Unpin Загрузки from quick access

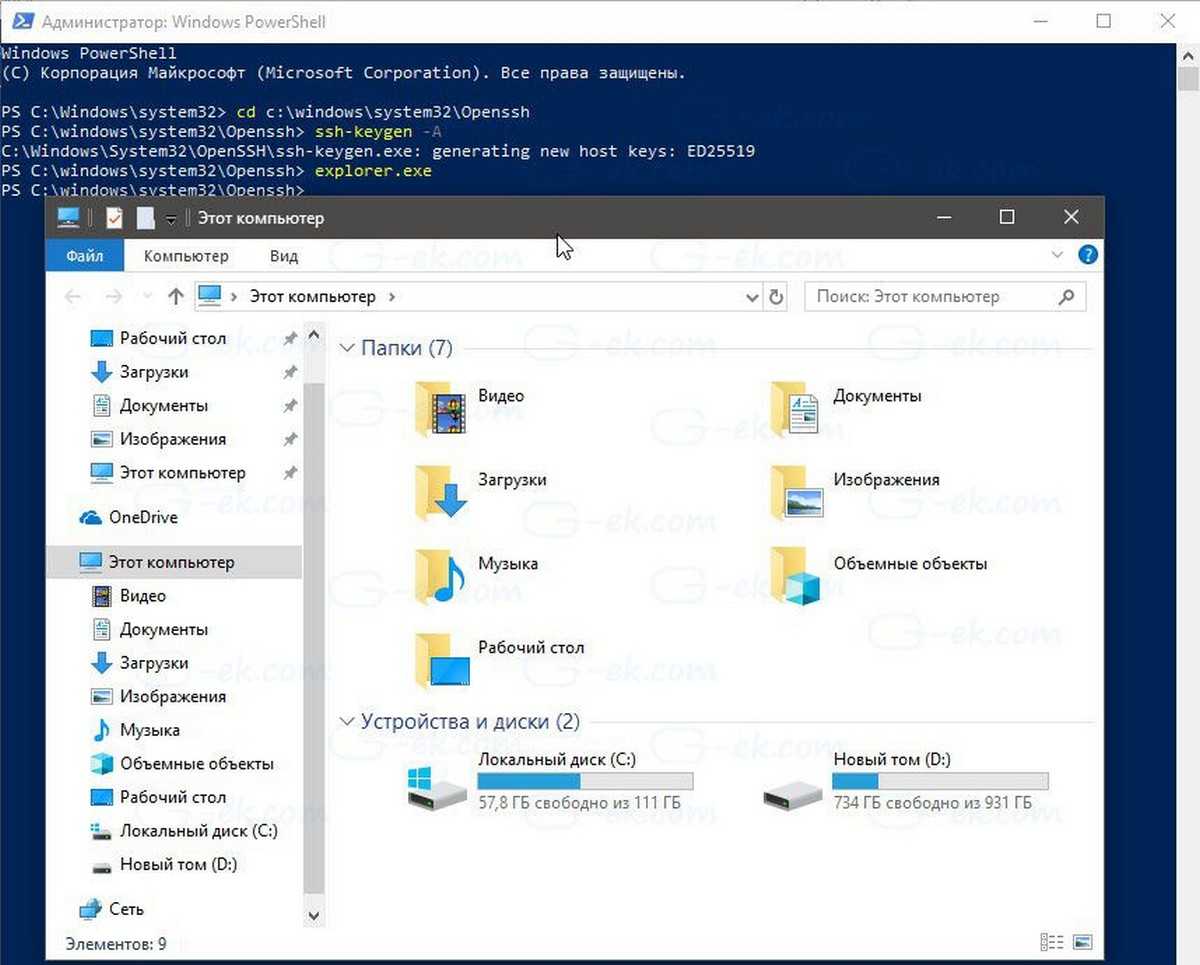(x=290, y=373)
